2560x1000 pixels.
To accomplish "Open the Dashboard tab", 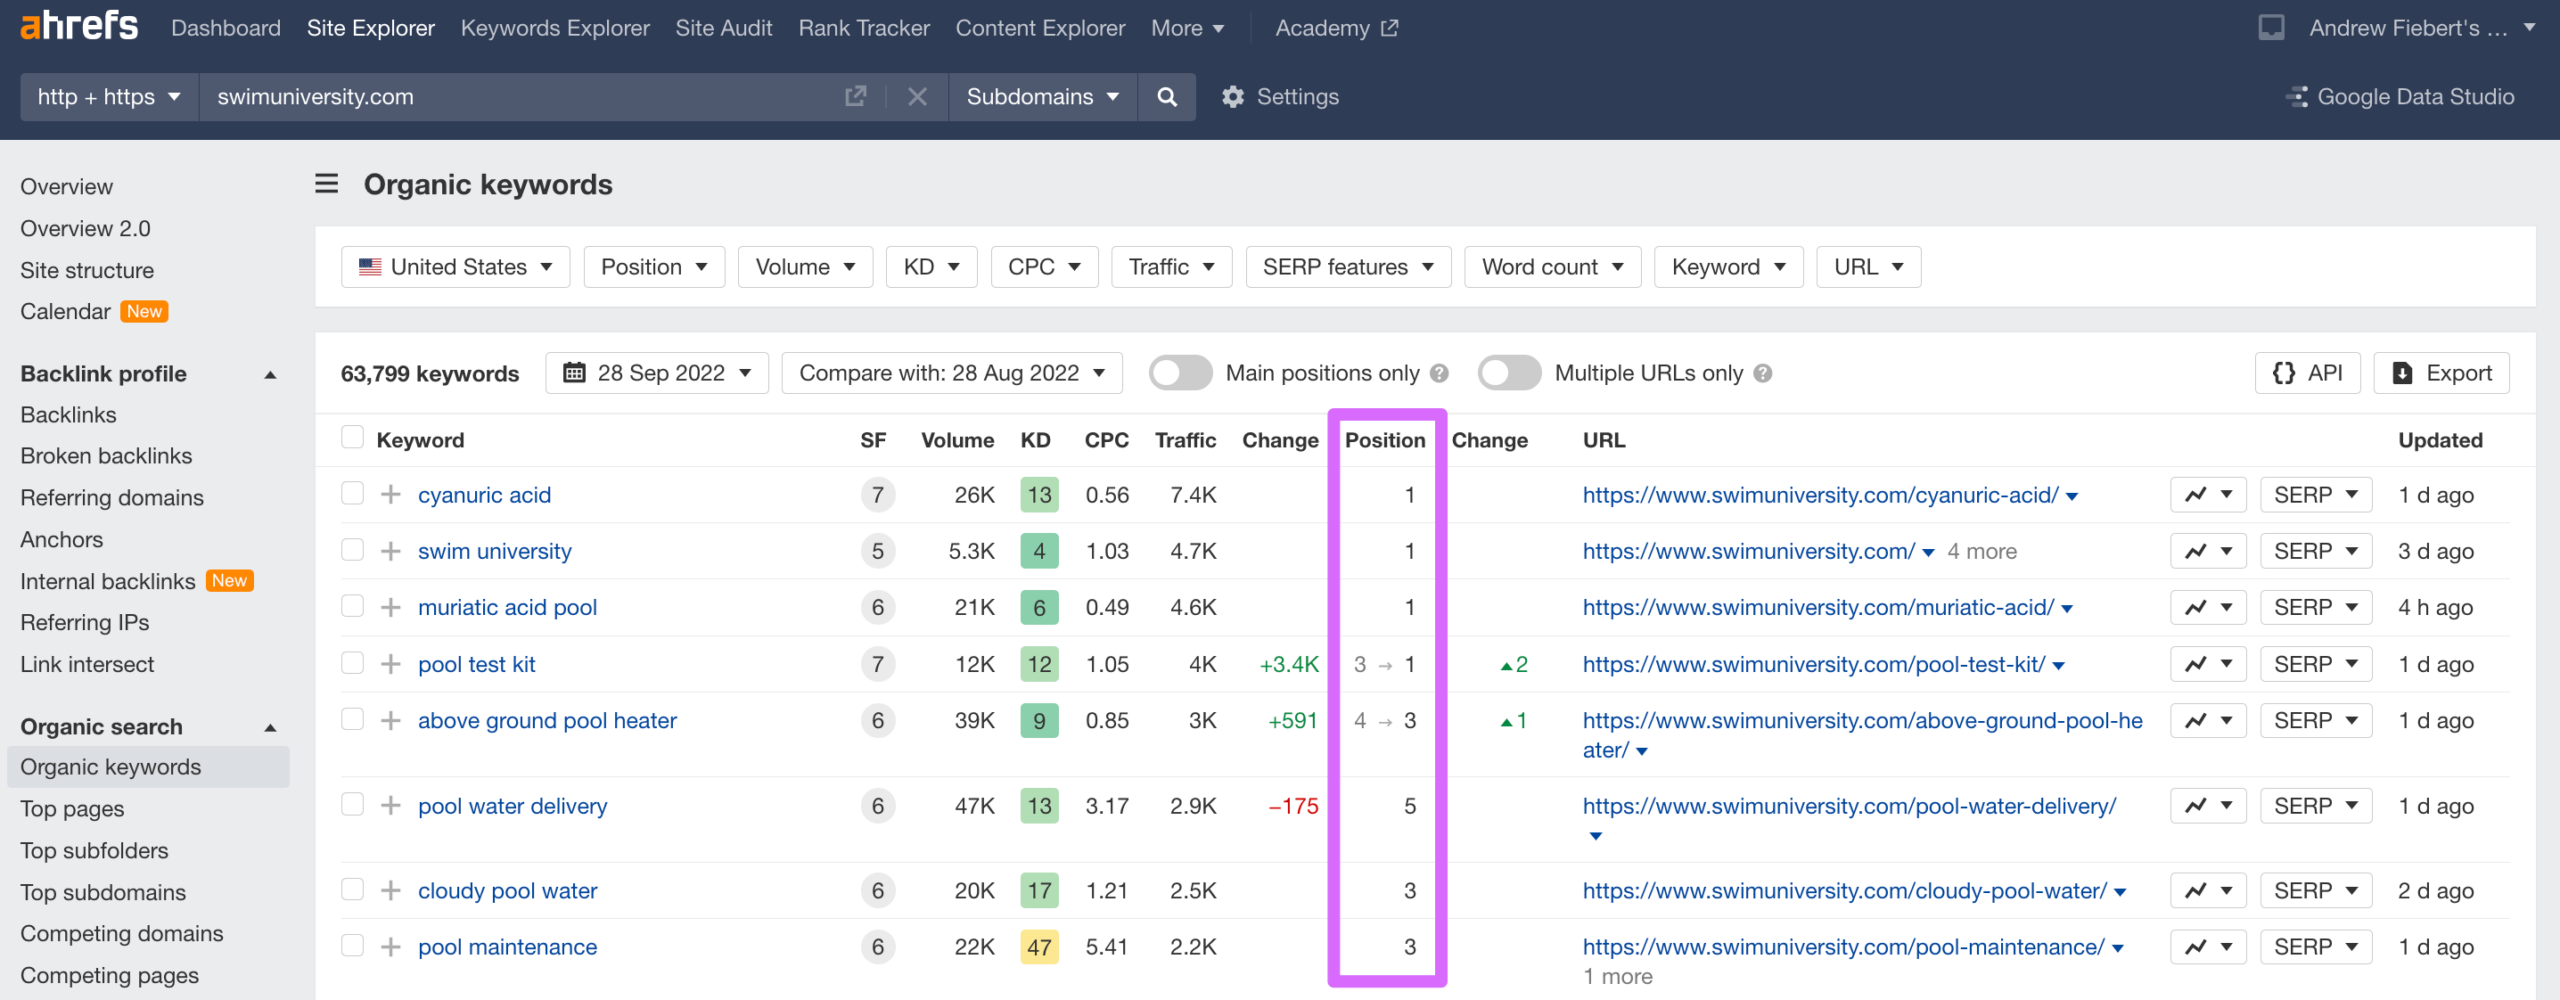I will coord(226,28).
